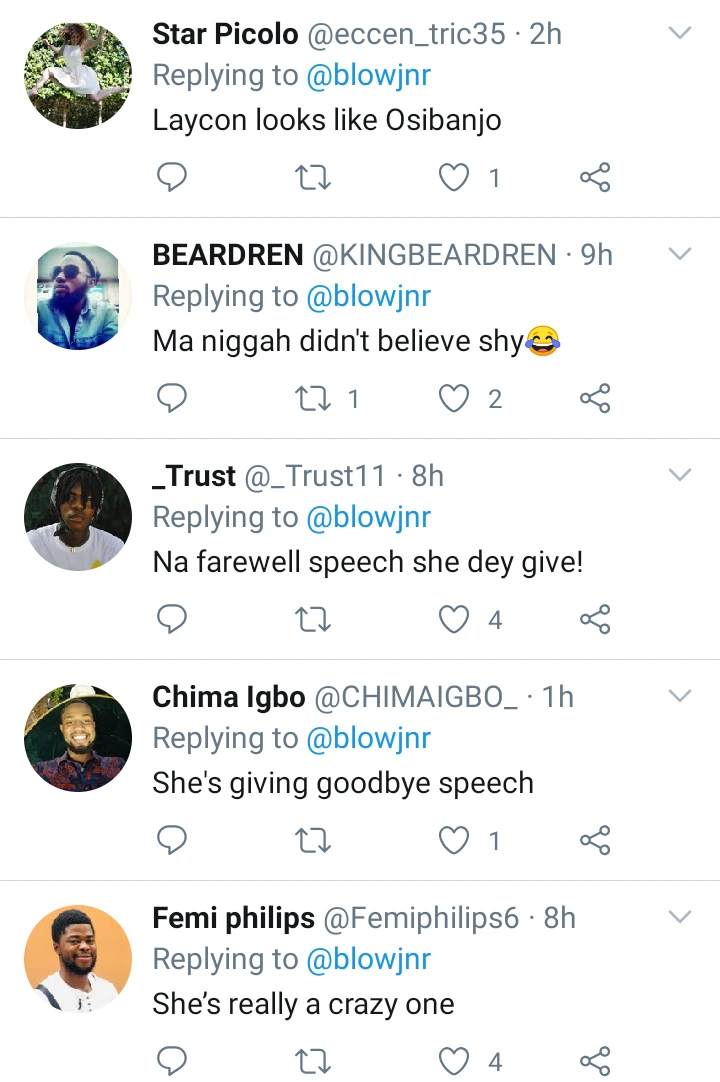Open @blowjnr link in Star Picolo's reply
This screenshot has width=720, height=1082.
click(x=368, y=76)
